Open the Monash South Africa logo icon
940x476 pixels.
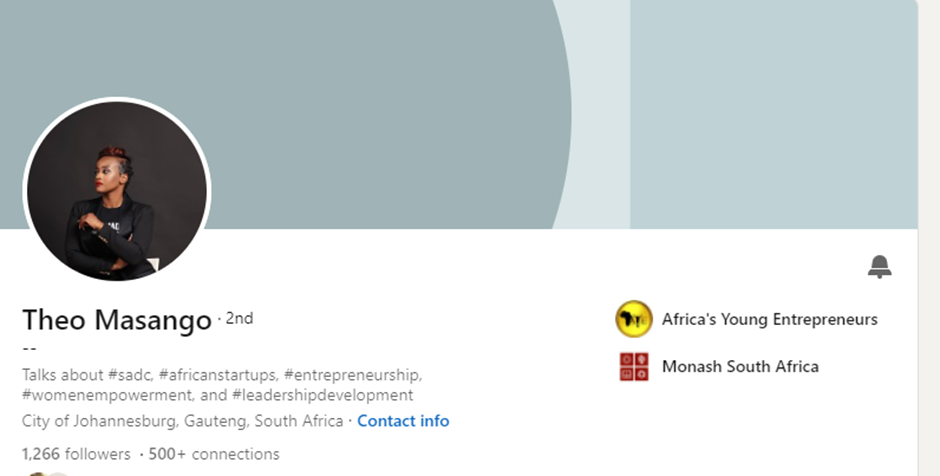coord(634,366)
